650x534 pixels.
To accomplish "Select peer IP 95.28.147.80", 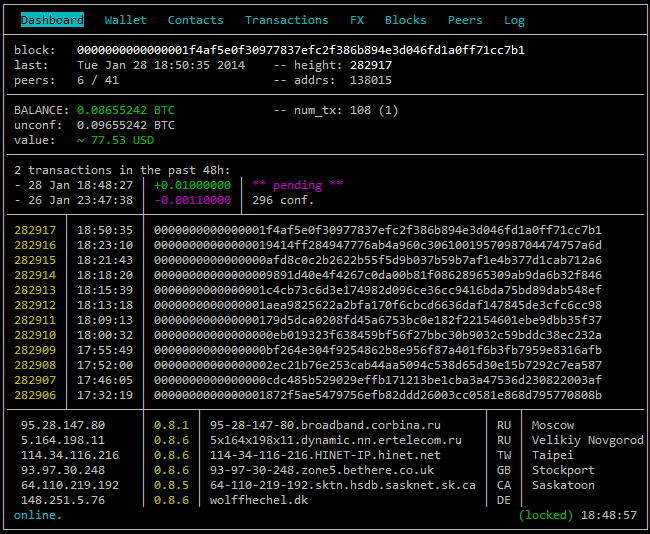I will [63, 425].
